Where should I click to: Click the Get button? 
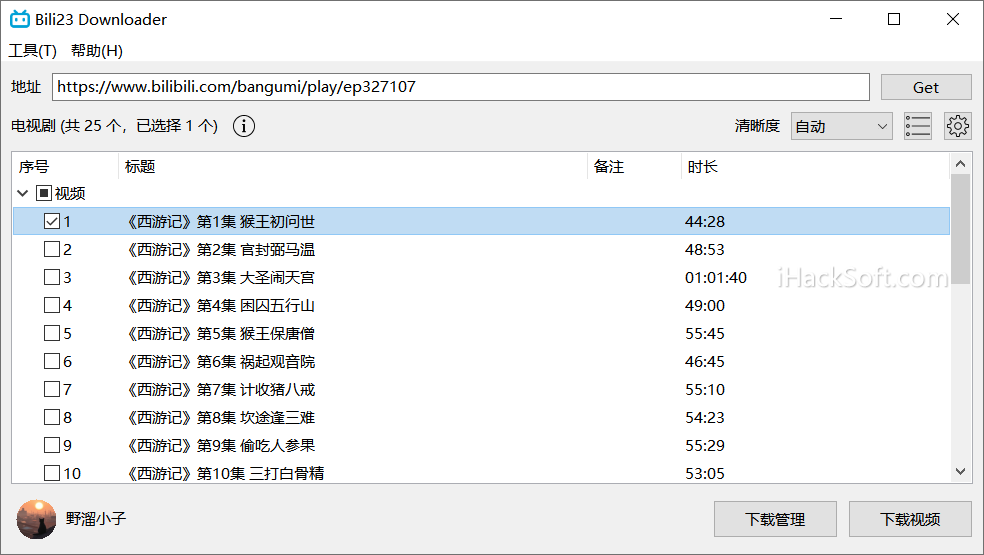click(926, 87)
